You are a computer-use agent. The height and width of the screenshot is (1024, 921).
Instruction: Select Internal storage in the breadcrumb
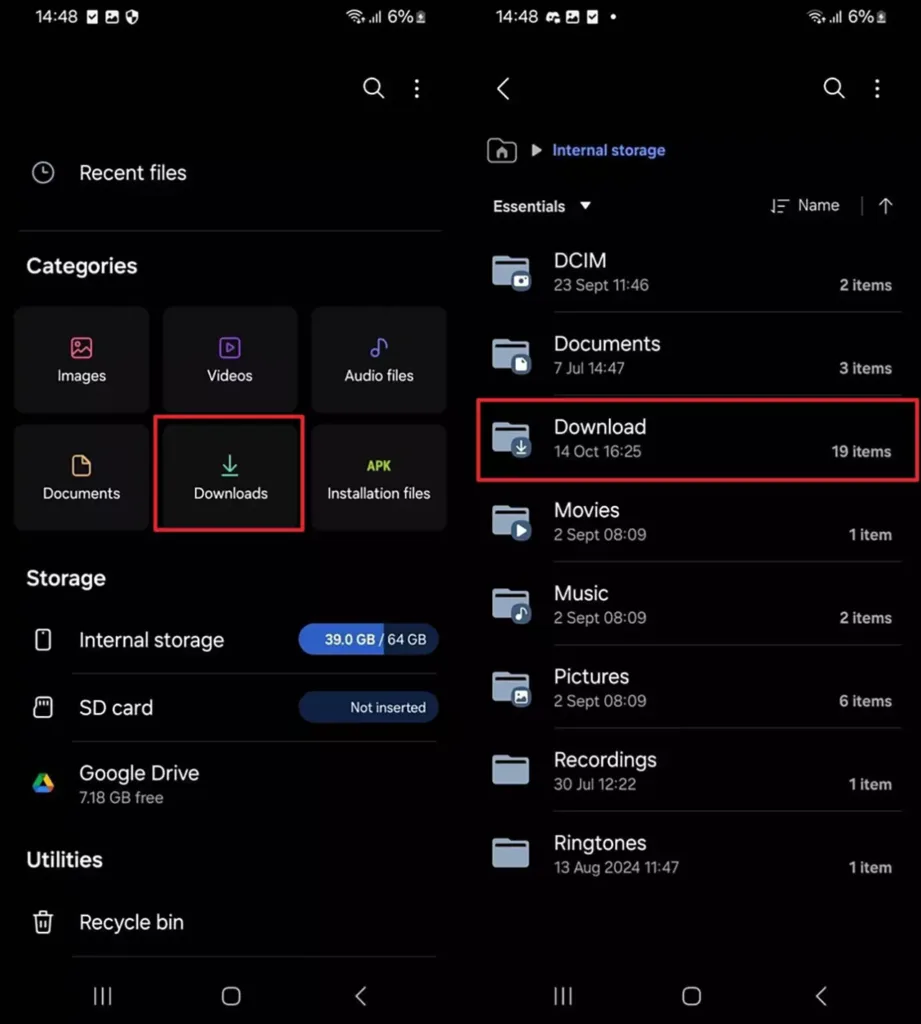[609, 150]
